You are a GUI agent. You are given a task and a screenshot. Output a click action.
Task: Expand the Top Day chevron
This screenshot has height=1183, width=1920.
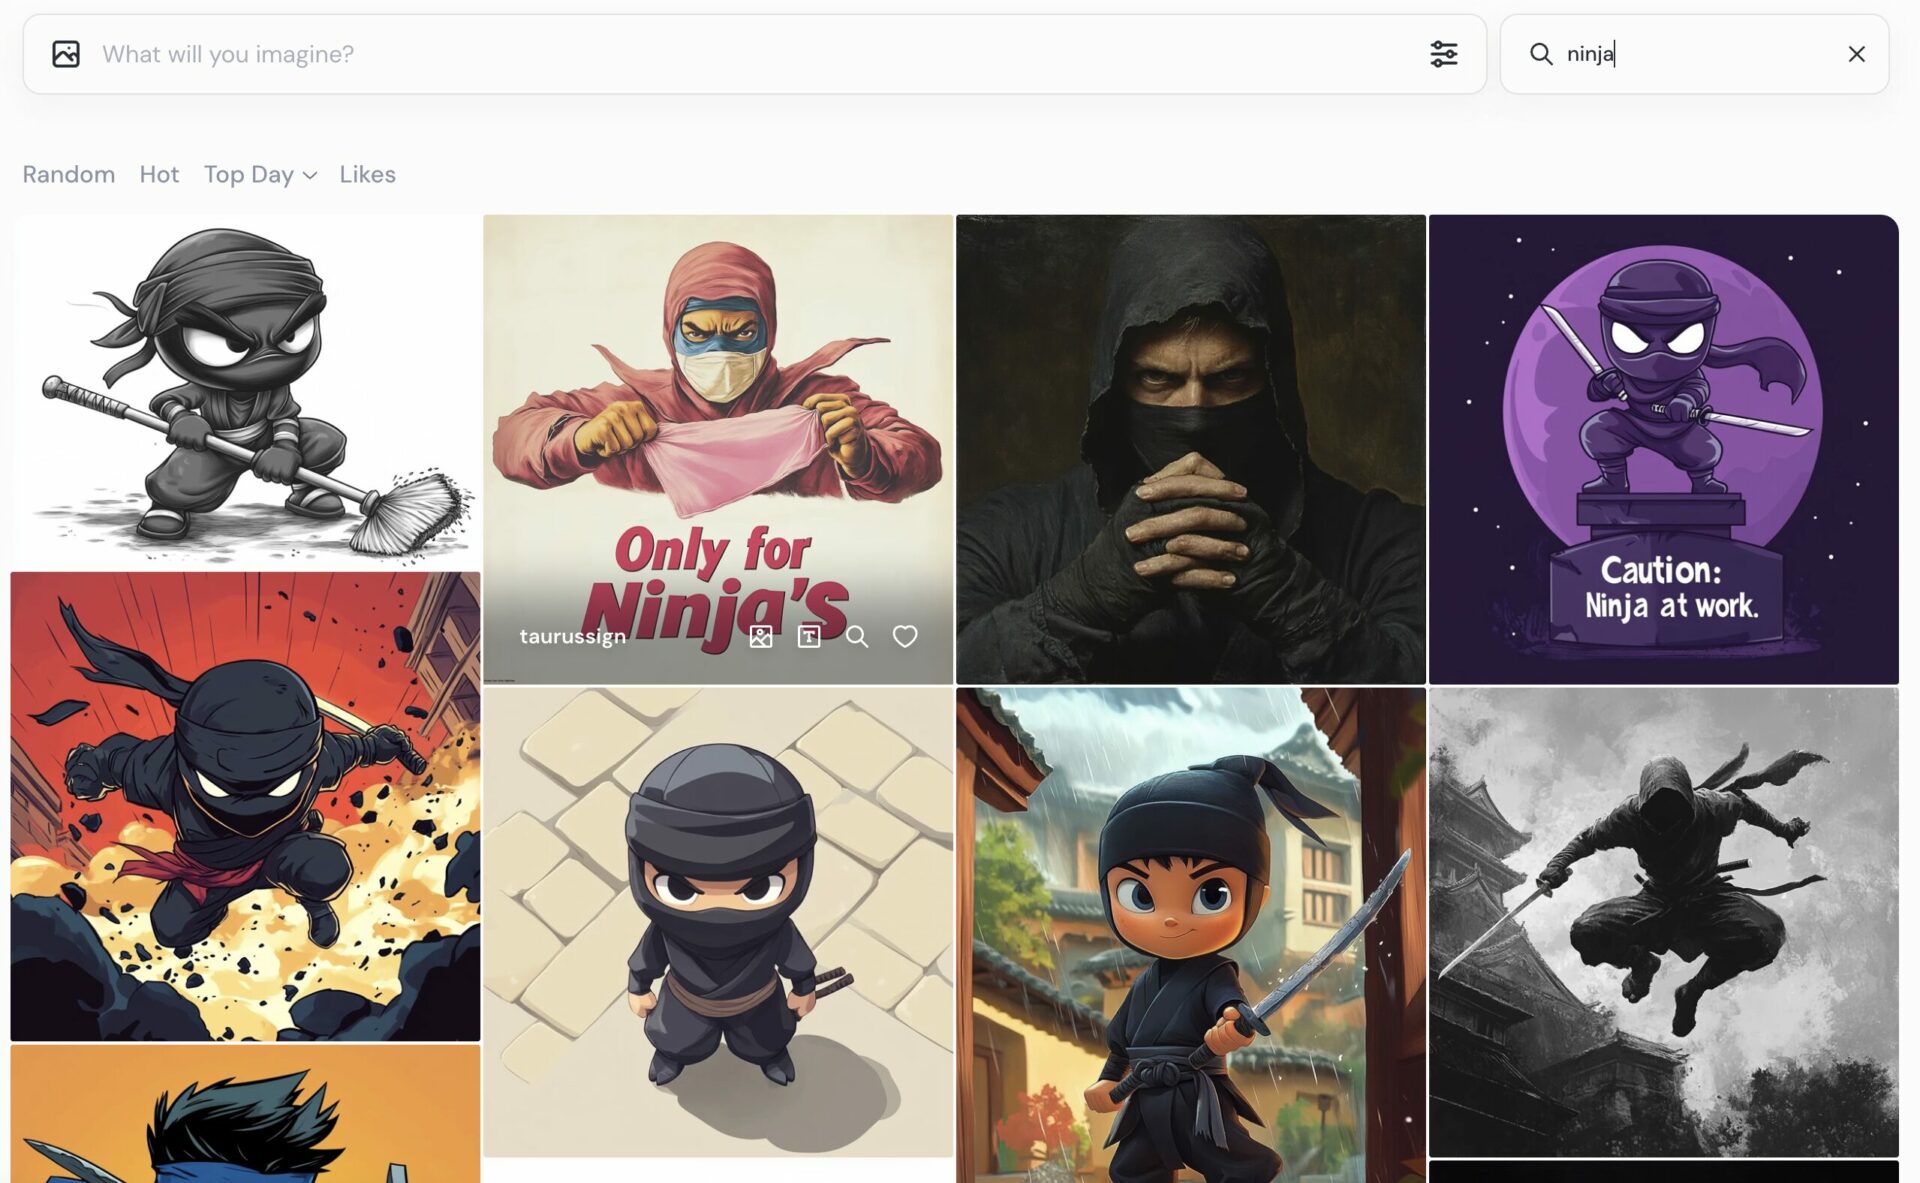coord(308,176)
